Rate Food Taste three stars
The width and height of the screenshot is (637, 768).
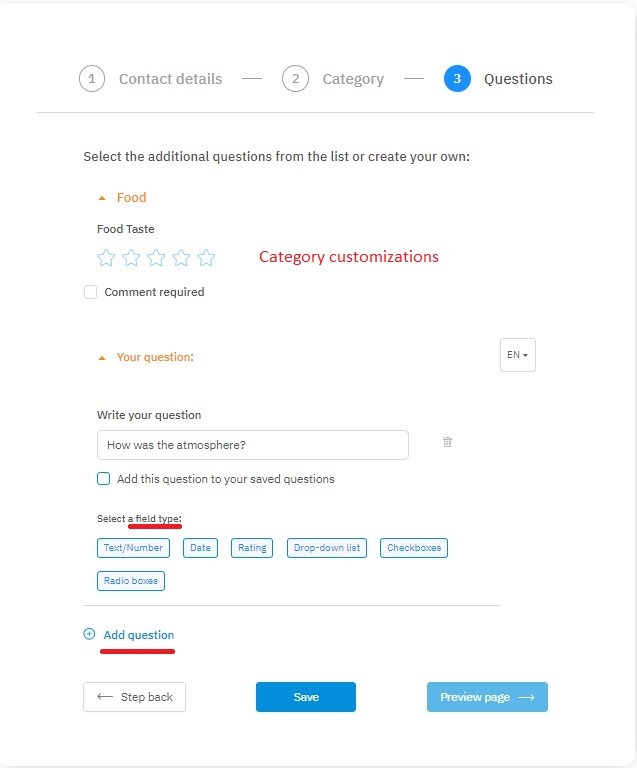click(156, 258)
